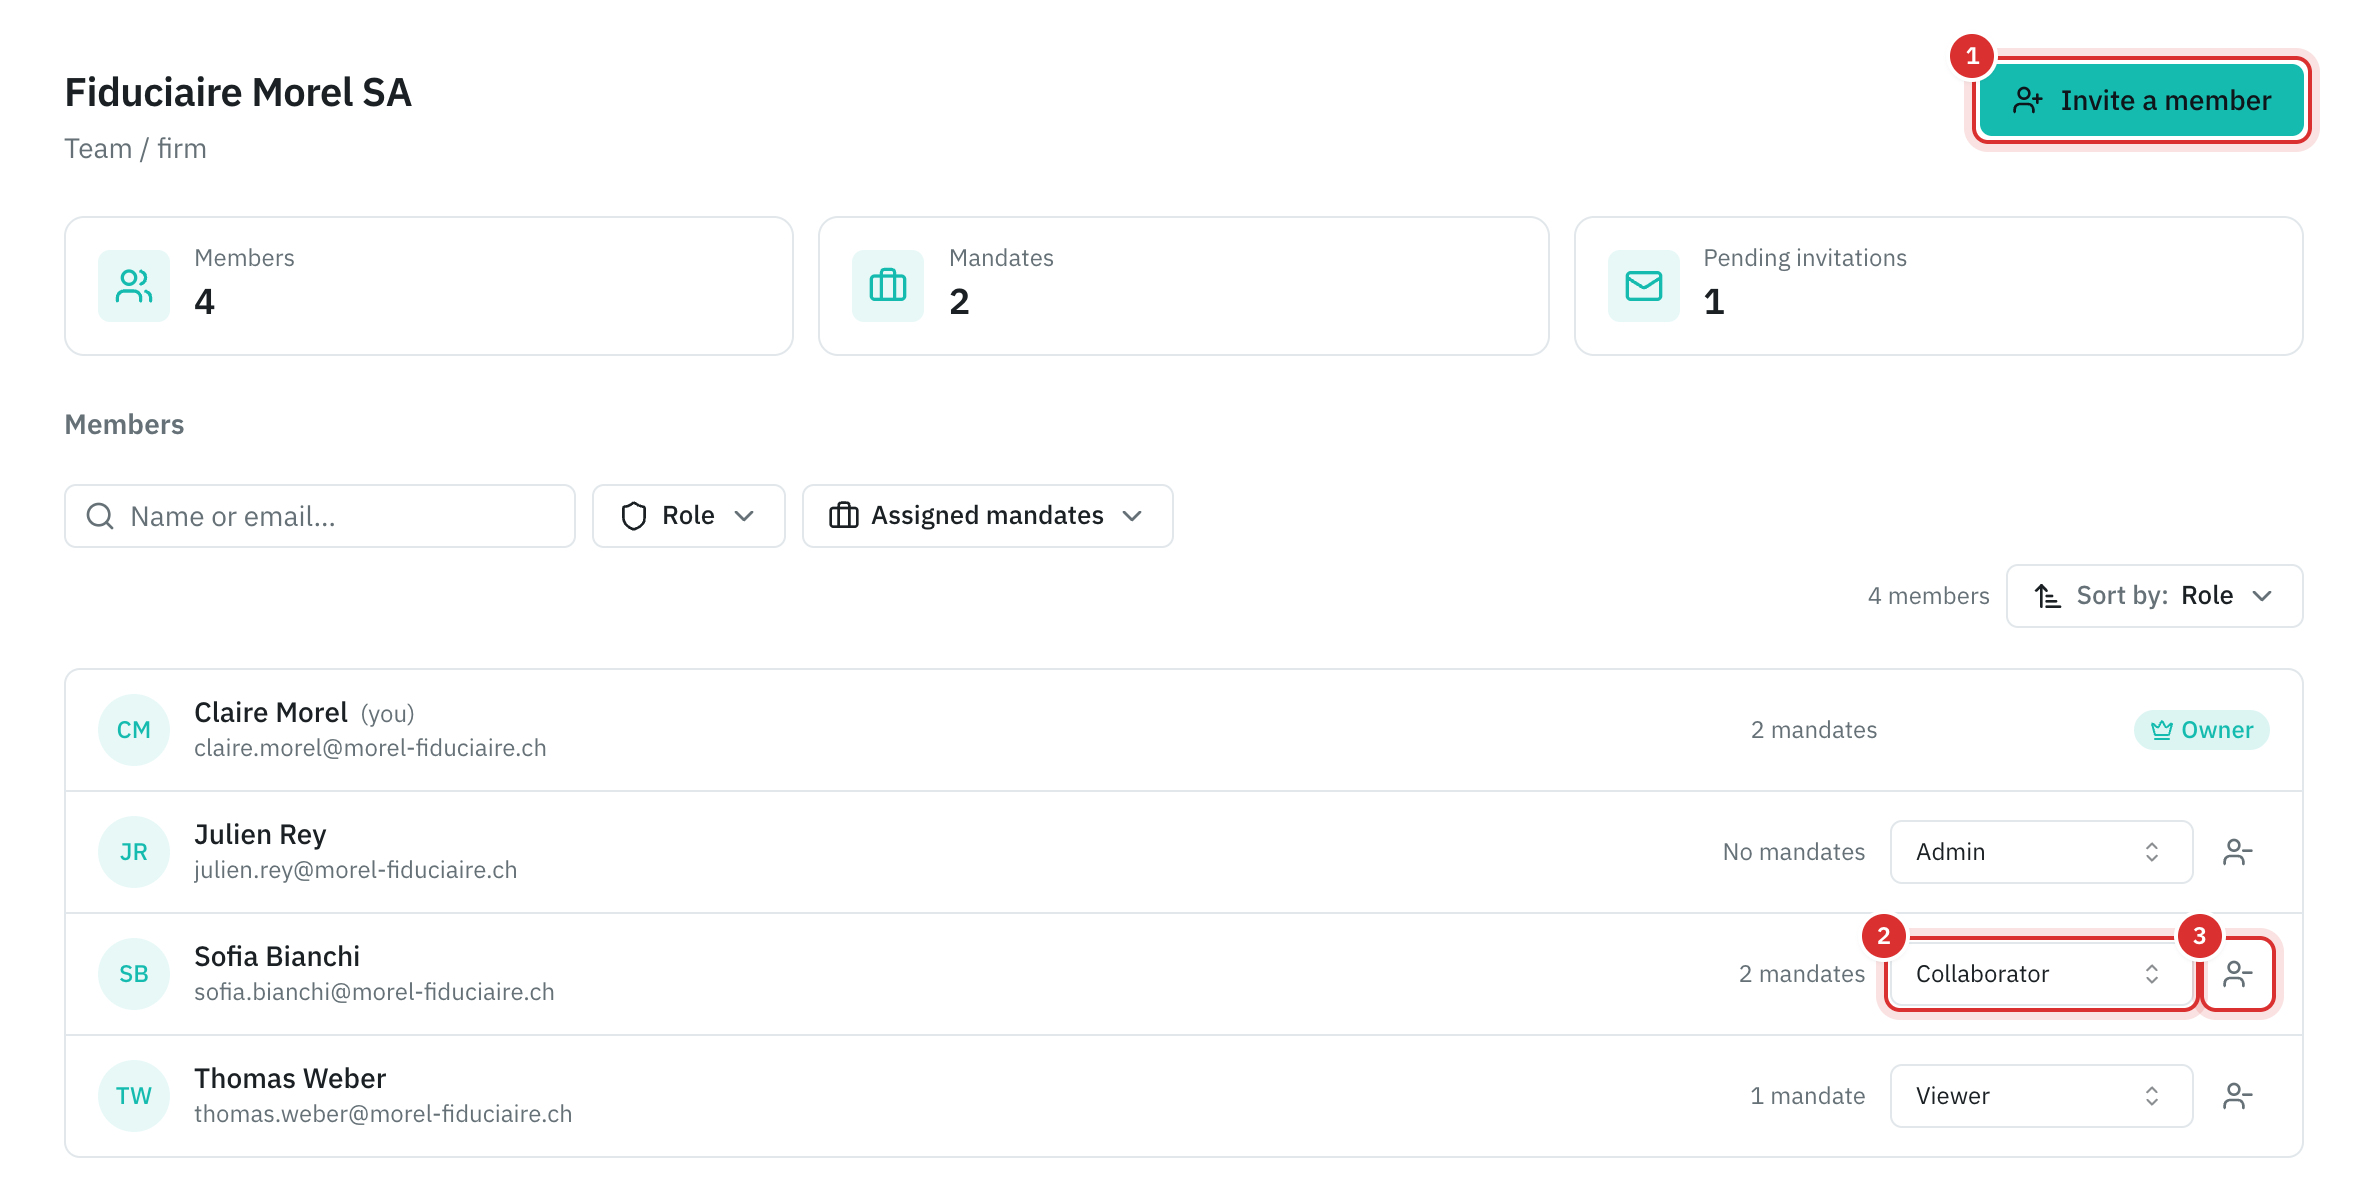Remove Thomas Weber using the remove-member icon
This screenshot has width=2368, height=1200.
pos(2238,1096)
